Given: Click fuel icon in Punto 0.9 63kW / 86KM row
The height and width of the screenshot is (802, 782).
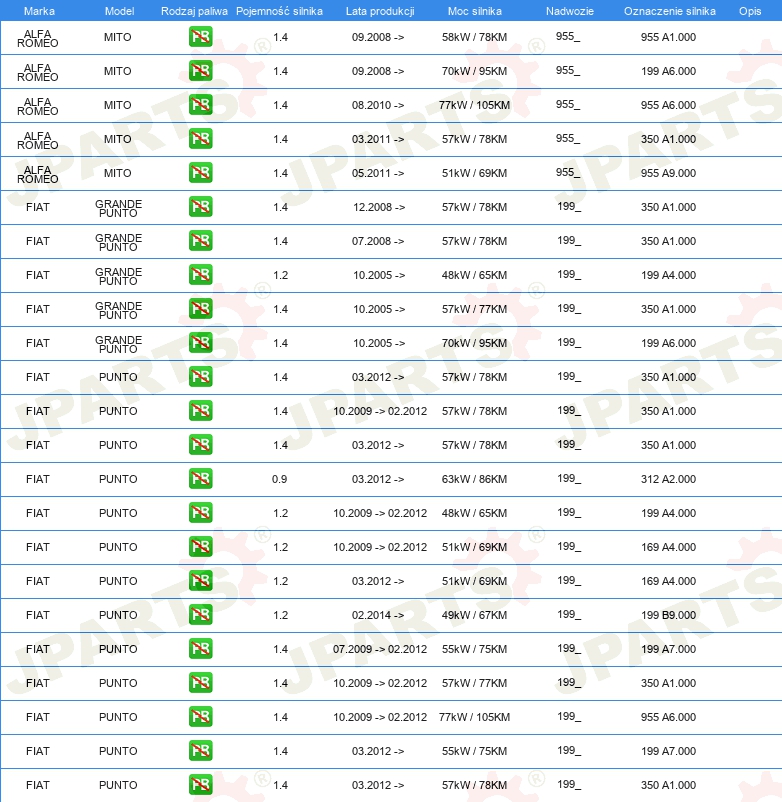Looking at the screenshot, I should point(200,479).
